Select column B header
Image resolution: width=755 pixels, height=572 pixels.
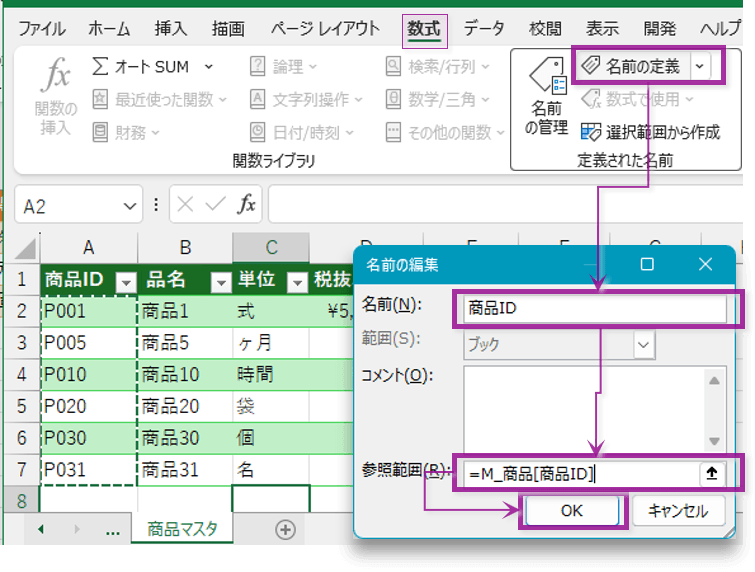185,248
